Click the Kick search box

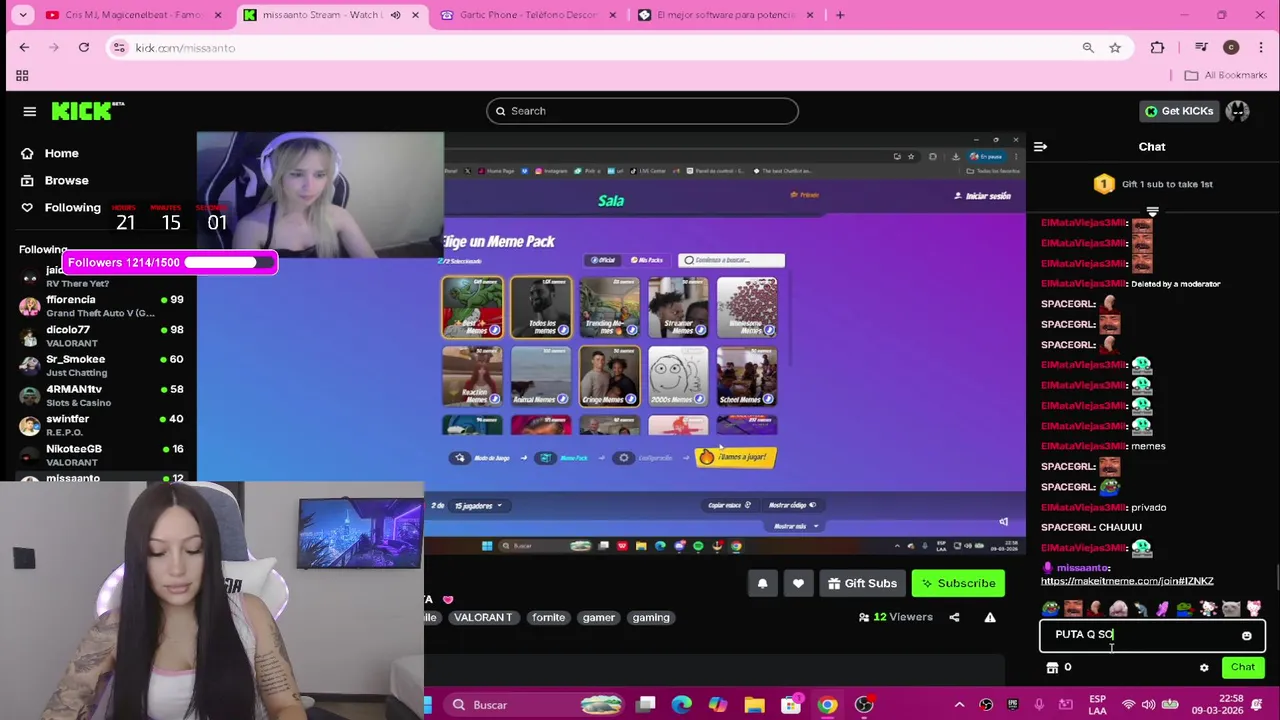[x=642, y=111]
